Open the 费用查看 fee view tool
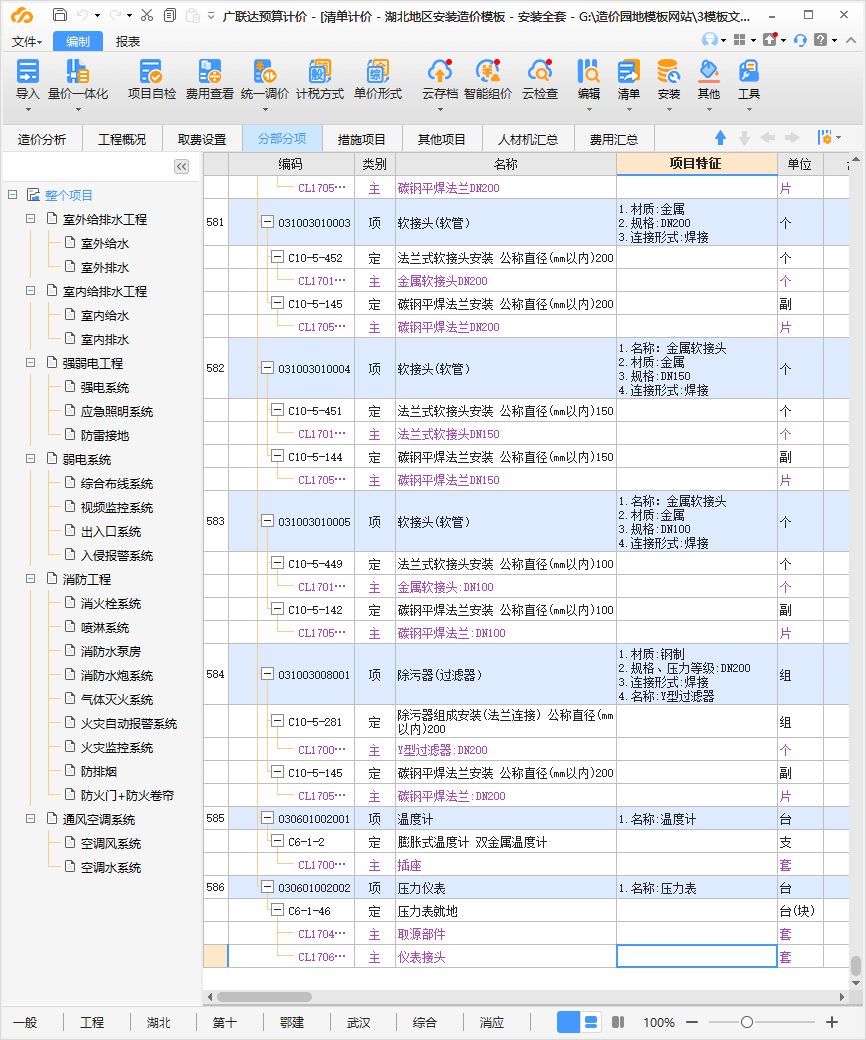 [x=209, y=72]
